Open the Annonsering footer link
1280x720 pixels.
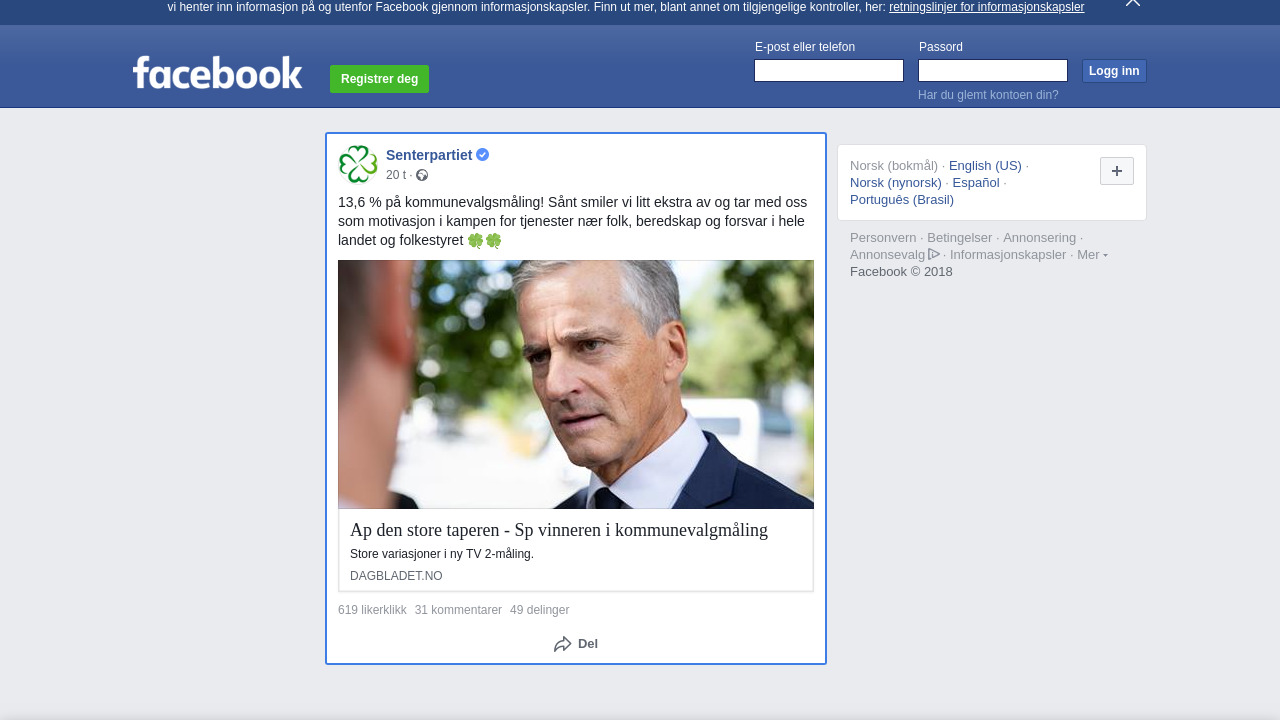1039,238
